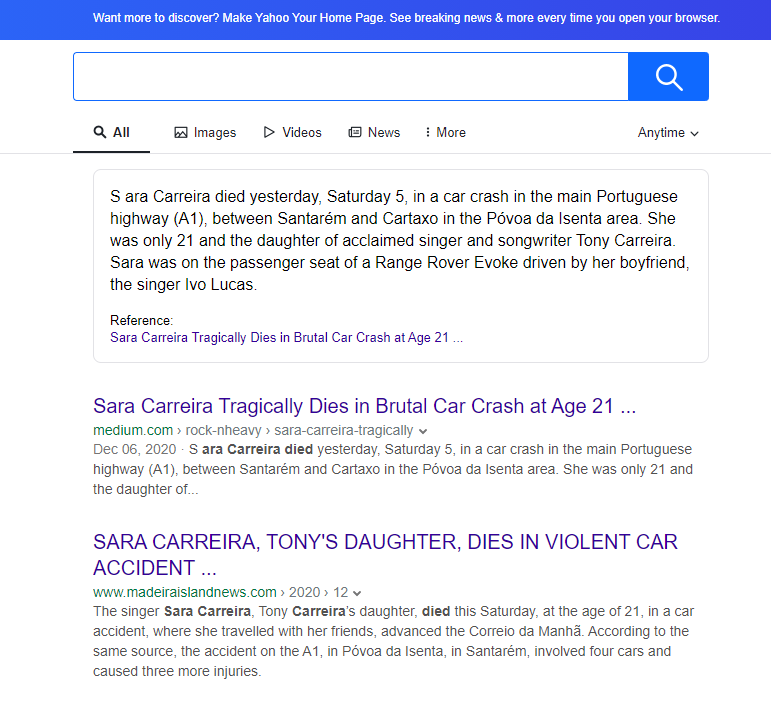Switch to the Videos tab
771x703 pixels.
coord(293,133)
